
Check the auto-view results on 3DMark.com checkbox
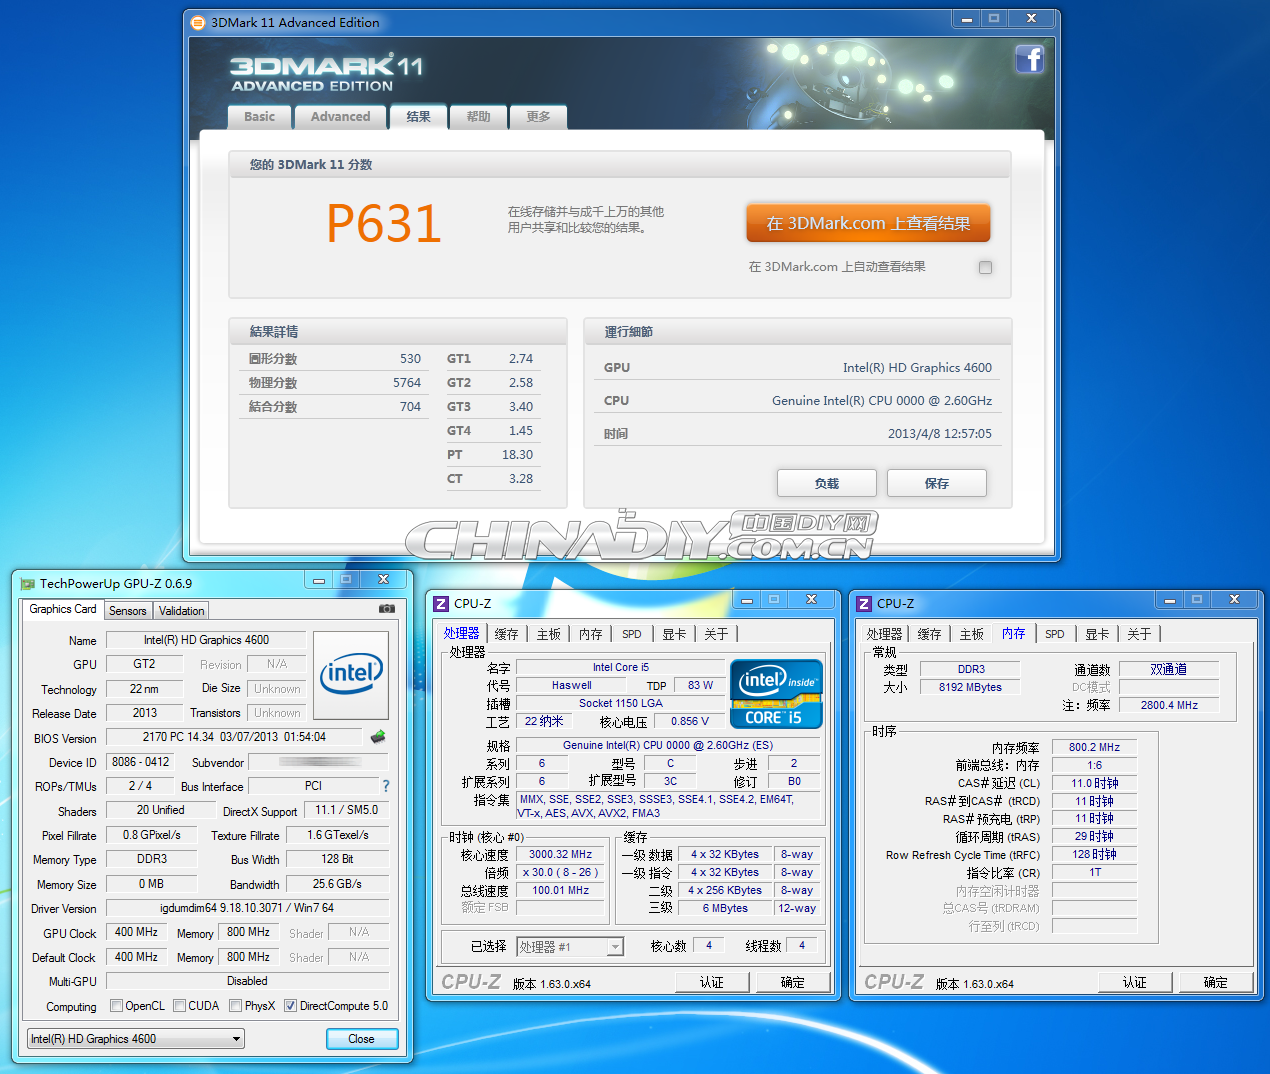985,267
